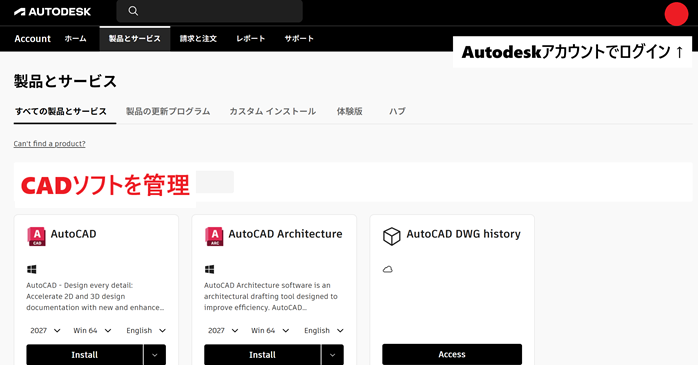Open the 請求と注文 menu item
Screen dimensions: 698x365
pyautogui.click(x=198, y=39)
